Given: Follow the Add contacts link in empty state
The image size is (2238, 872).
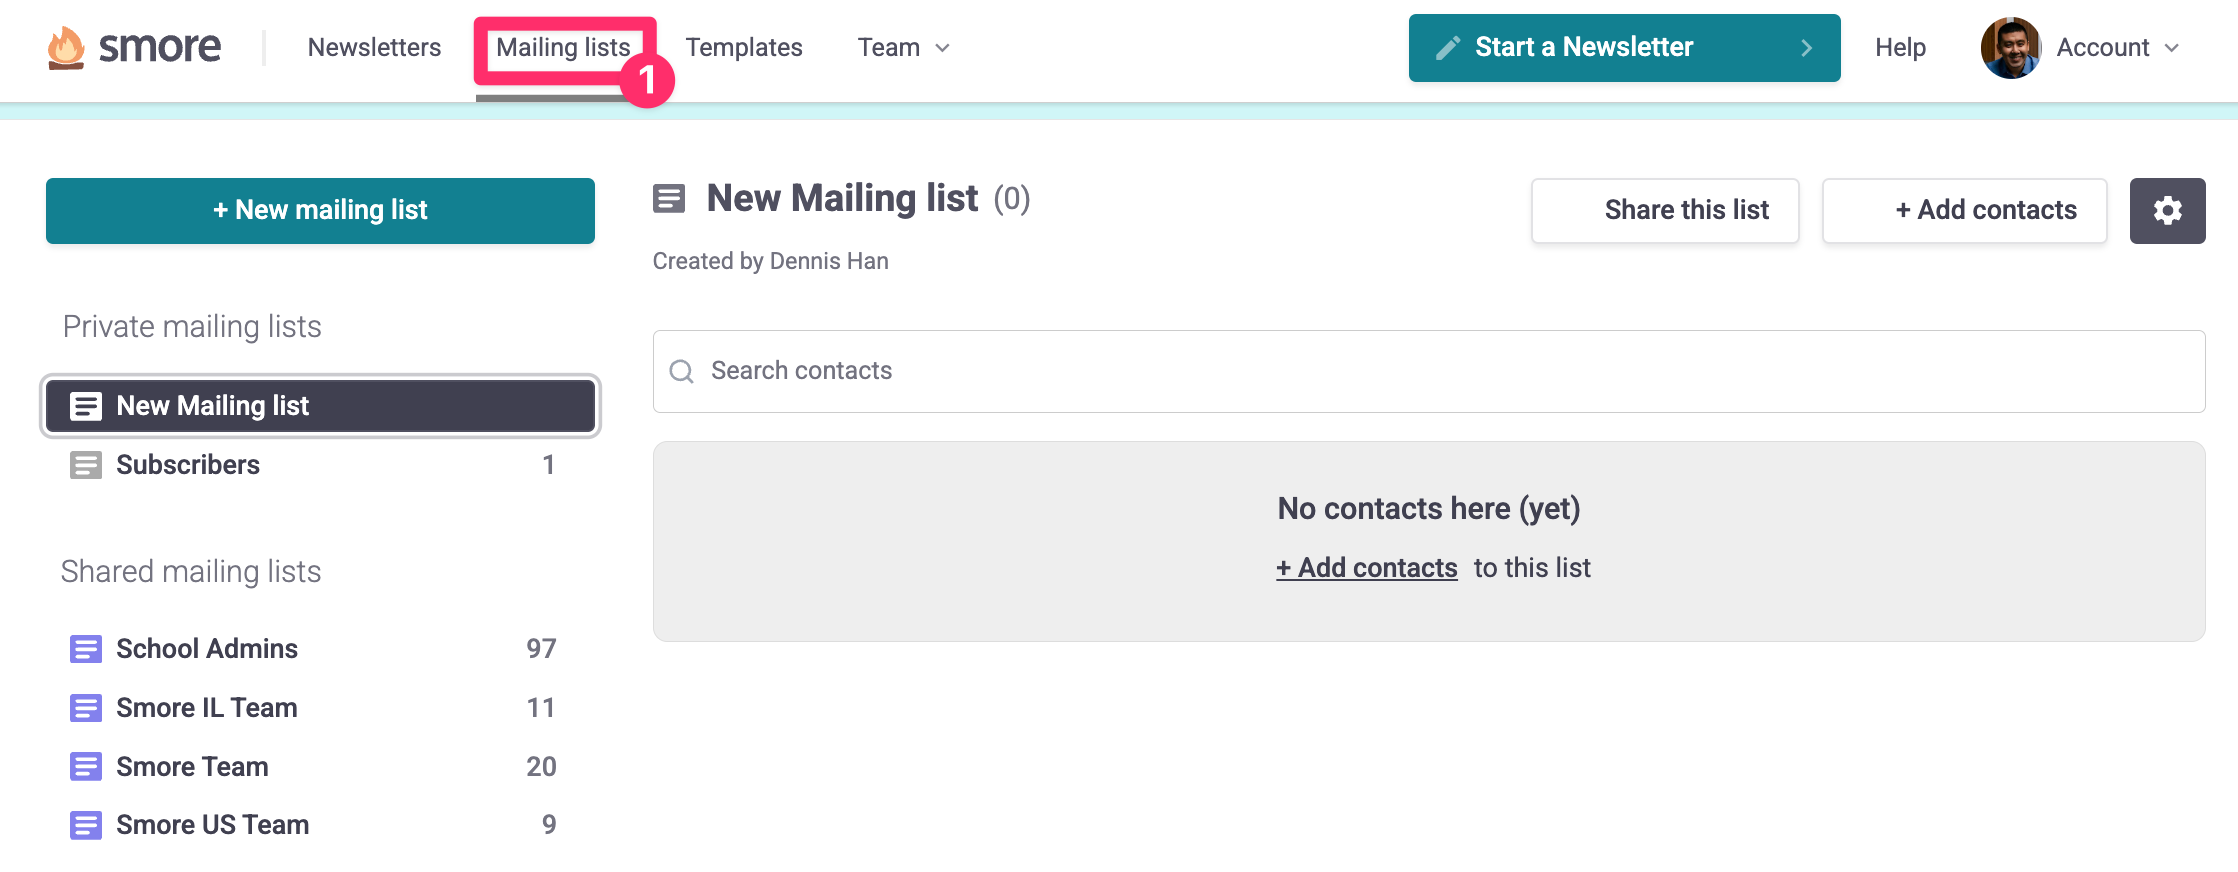Looking at the screenshot, I should [x=1366, y=568].
